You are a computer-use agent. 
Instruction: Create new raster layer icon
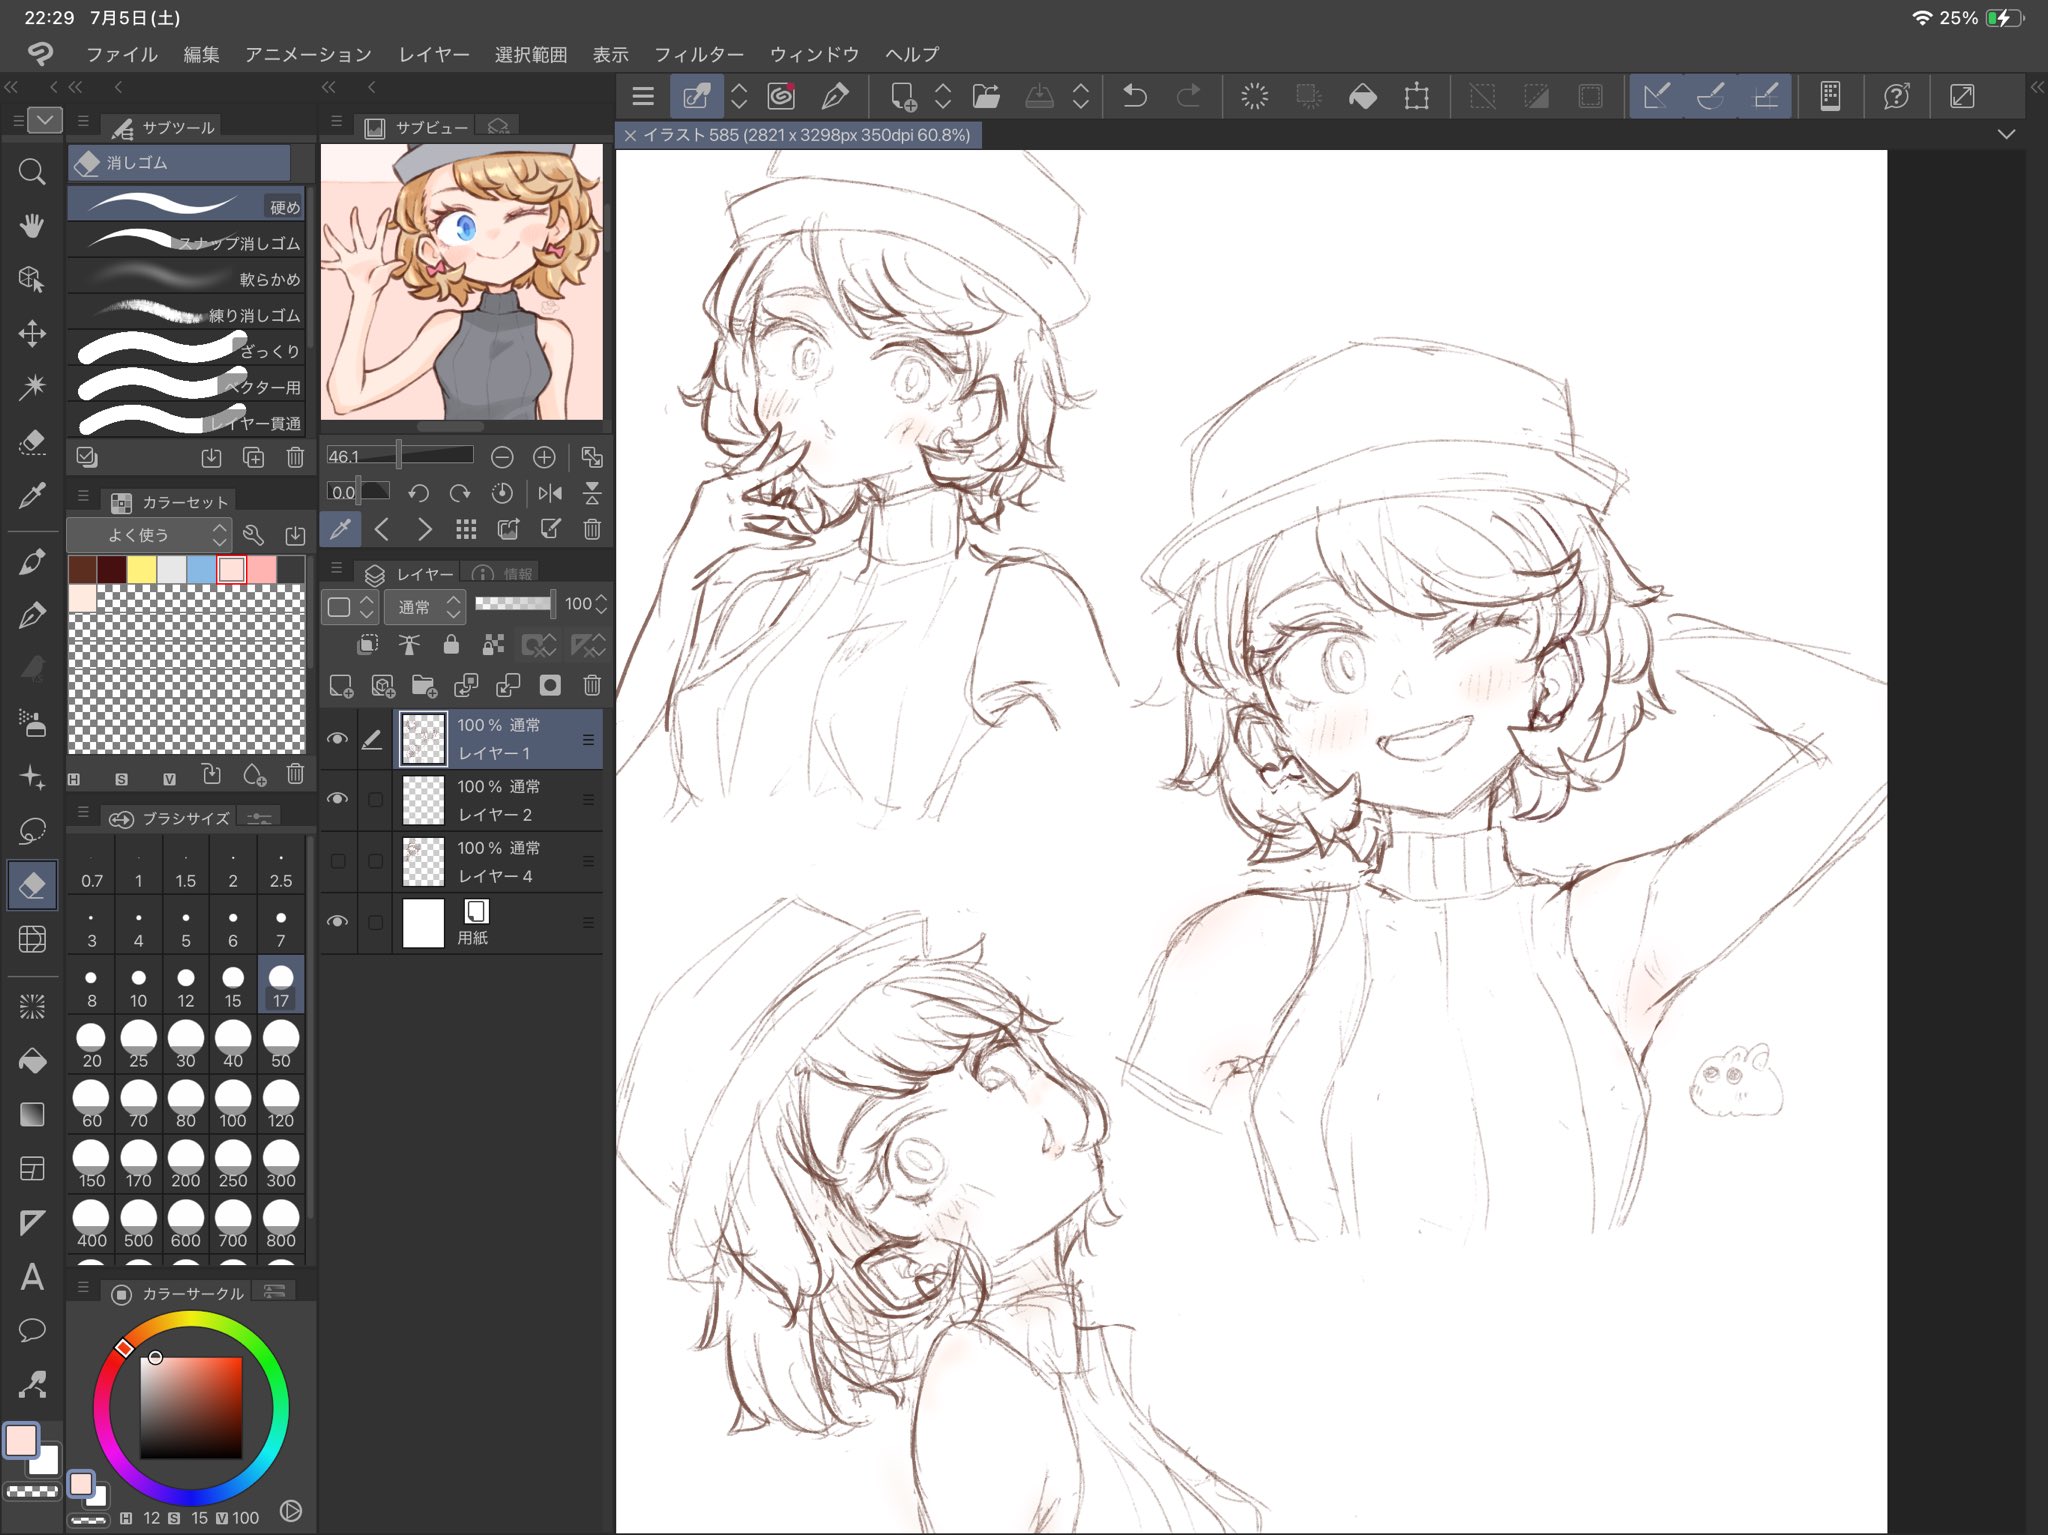(341, 685)
